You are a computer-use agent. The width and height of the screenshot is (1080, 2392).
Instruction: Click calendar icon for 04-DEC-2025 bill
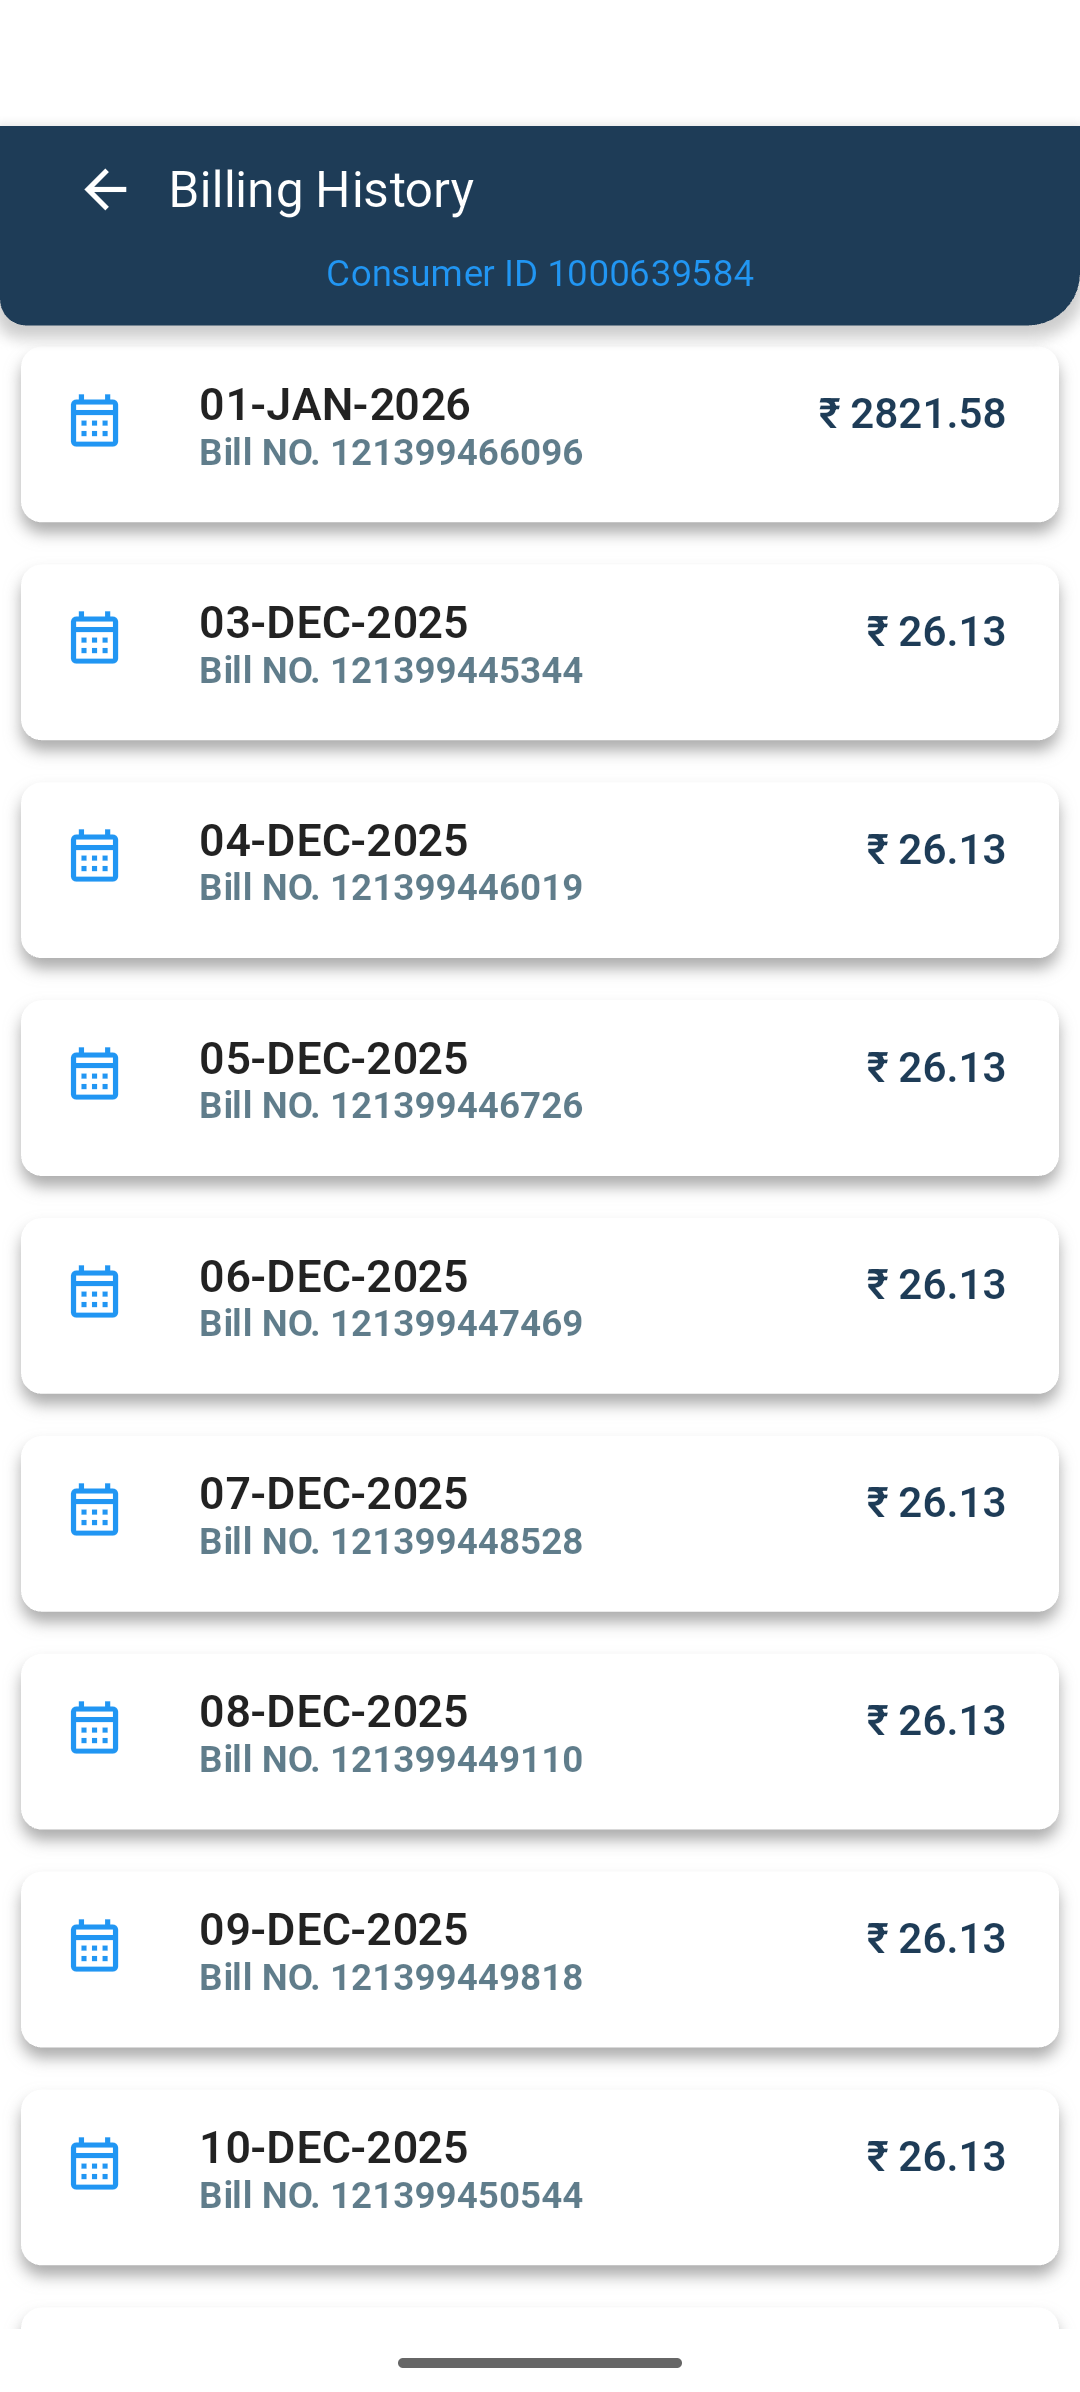(x=95, y=856)
